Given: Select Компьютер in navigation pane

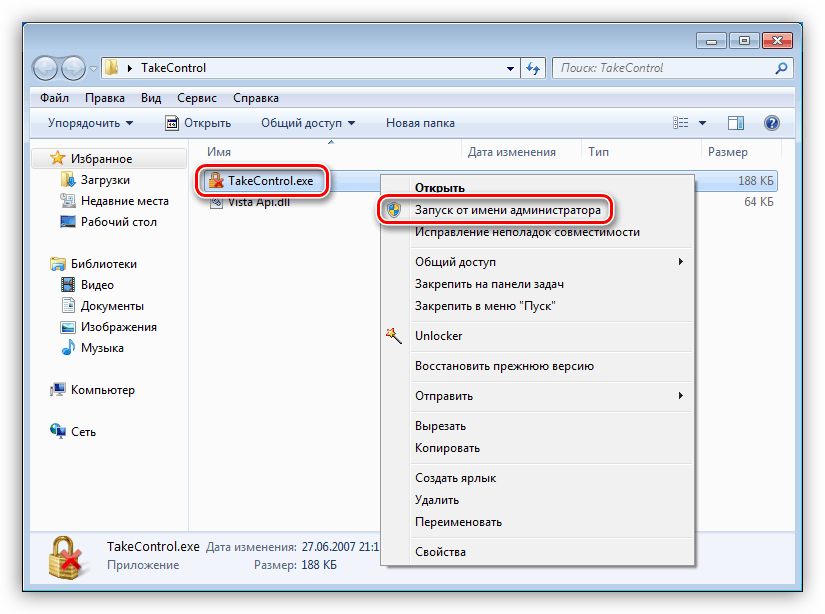Looking at the screenshot, I should pyautogui.click(x=103, y=390).
